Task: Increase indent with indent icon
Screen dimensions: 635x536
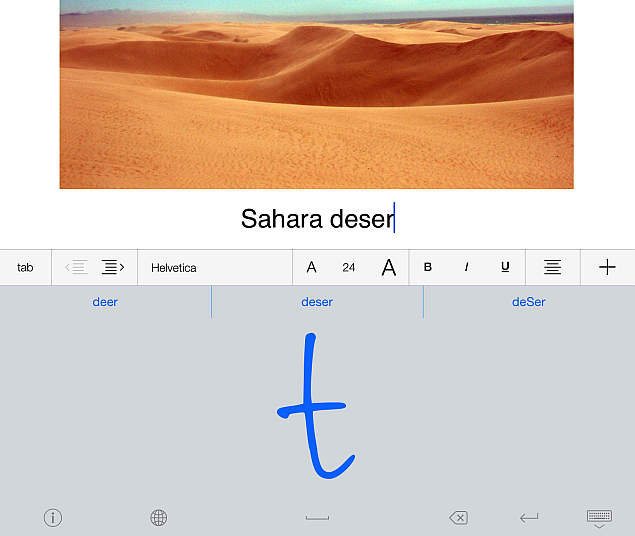Action: pos(113,267)
